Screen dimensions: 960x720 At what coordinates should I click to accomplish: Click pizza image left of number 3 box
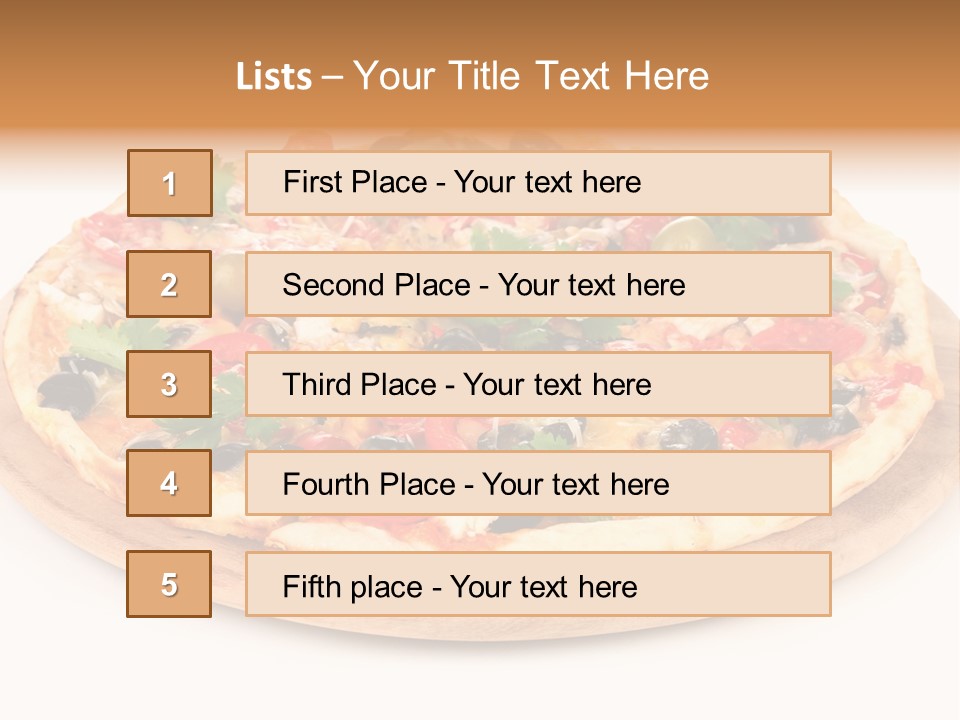70,384
